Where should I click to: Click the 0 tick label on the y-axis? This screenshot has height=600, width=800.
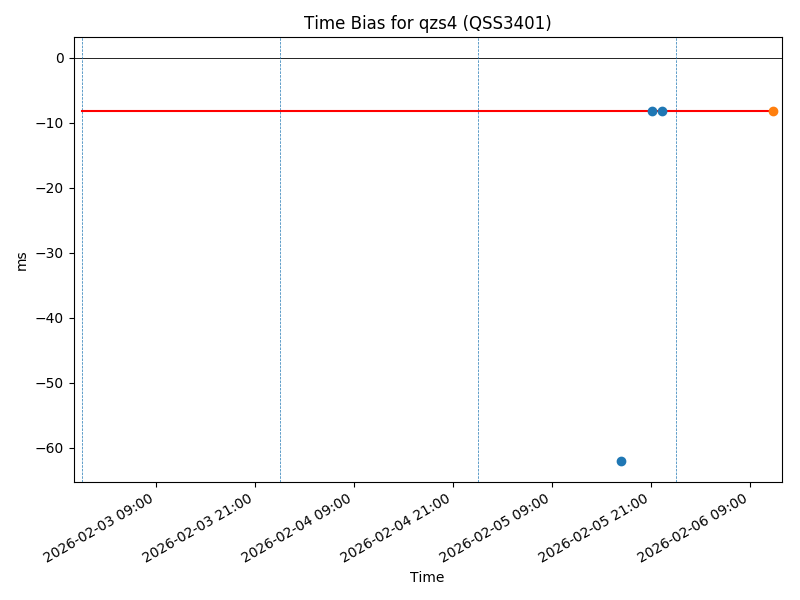[60, 58]
